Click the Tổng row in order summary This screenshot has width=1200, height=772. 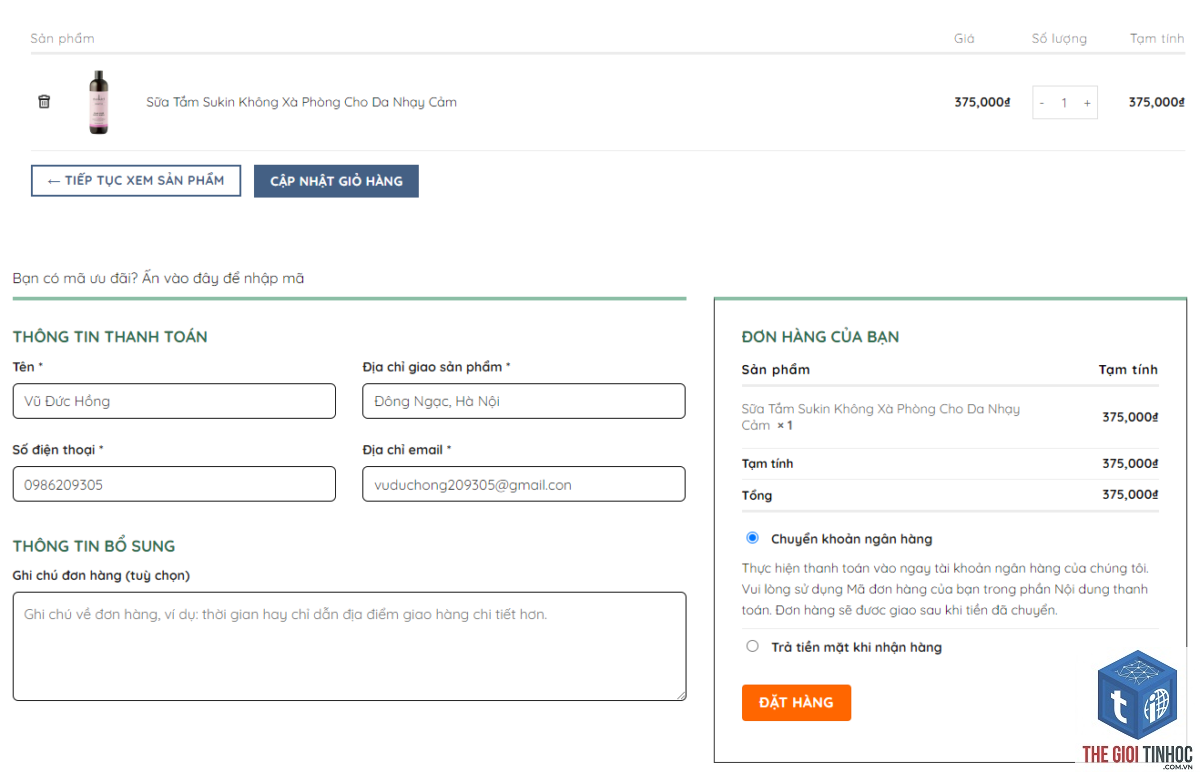point(950,495)
